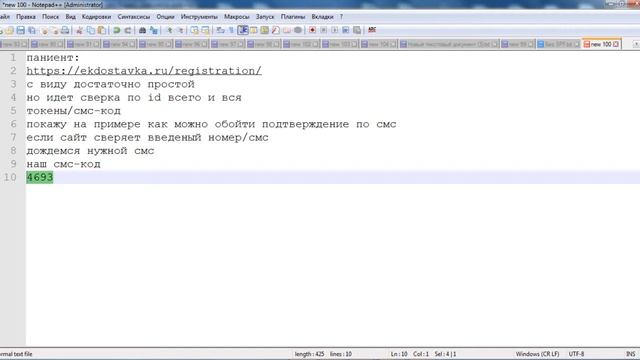Click 'Windows (CR LF)' in the status bar
Image resolution: width=640 pixels, height=360 pixels.
pyautogui.click(x=537, y=354)
